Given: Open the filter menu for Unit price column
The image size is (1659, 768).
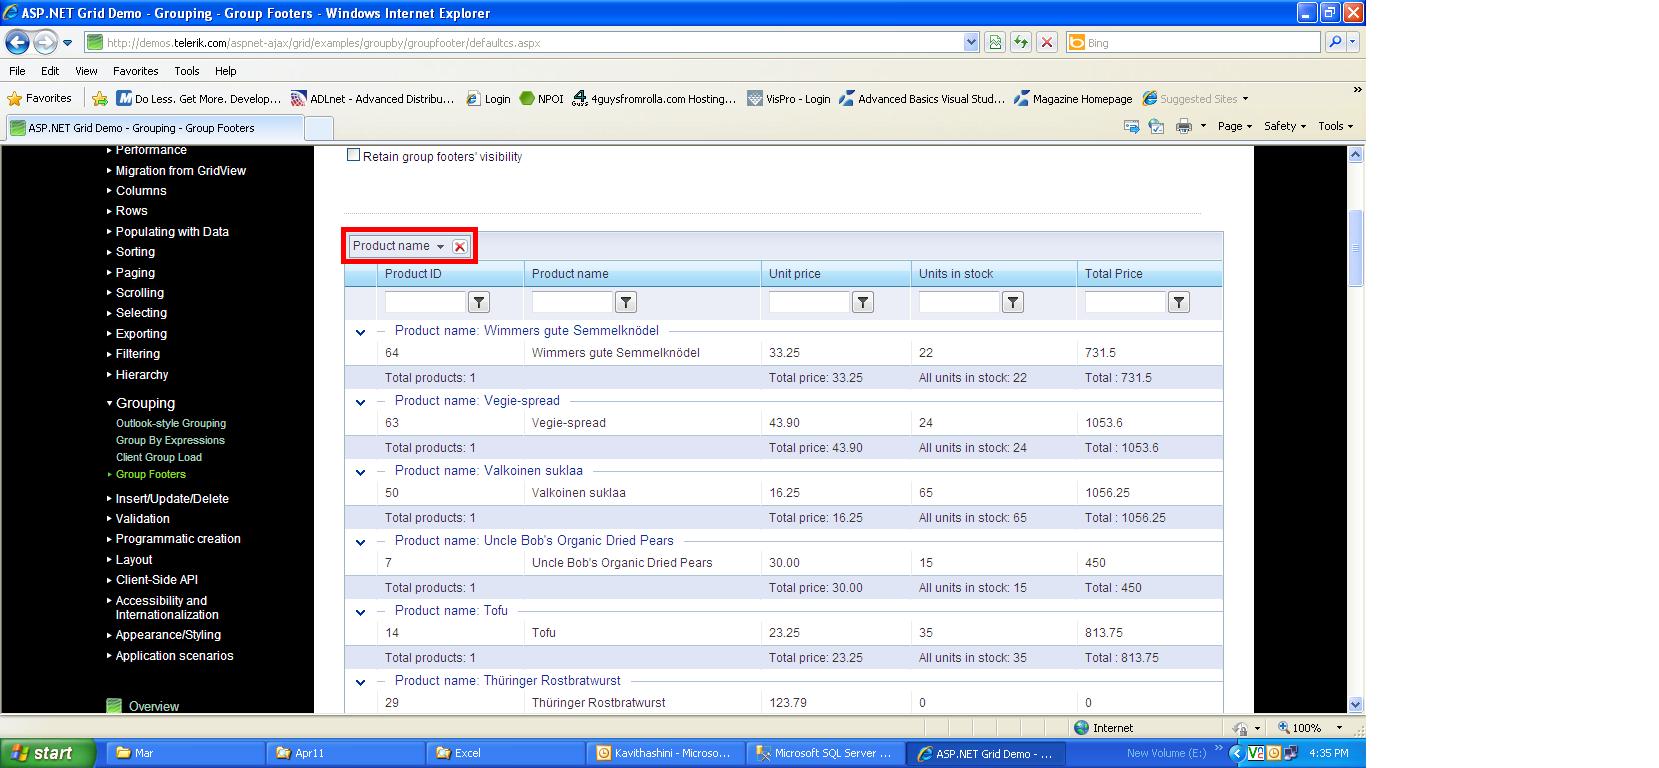Looking at the screenshot, I should tap(863, 302).
